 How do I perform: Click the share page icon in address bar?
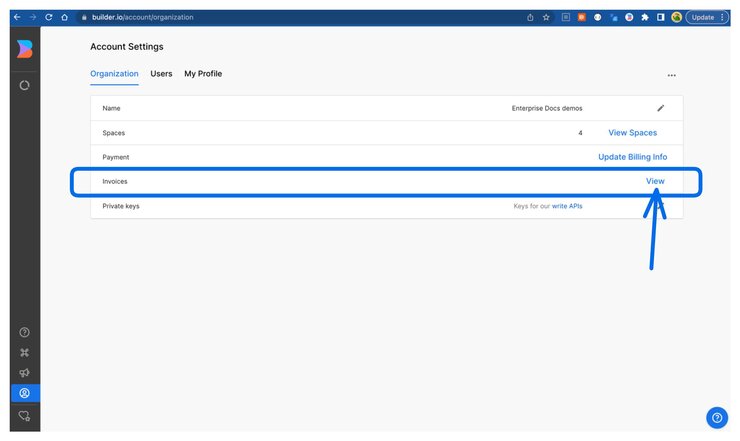[530, 17]
